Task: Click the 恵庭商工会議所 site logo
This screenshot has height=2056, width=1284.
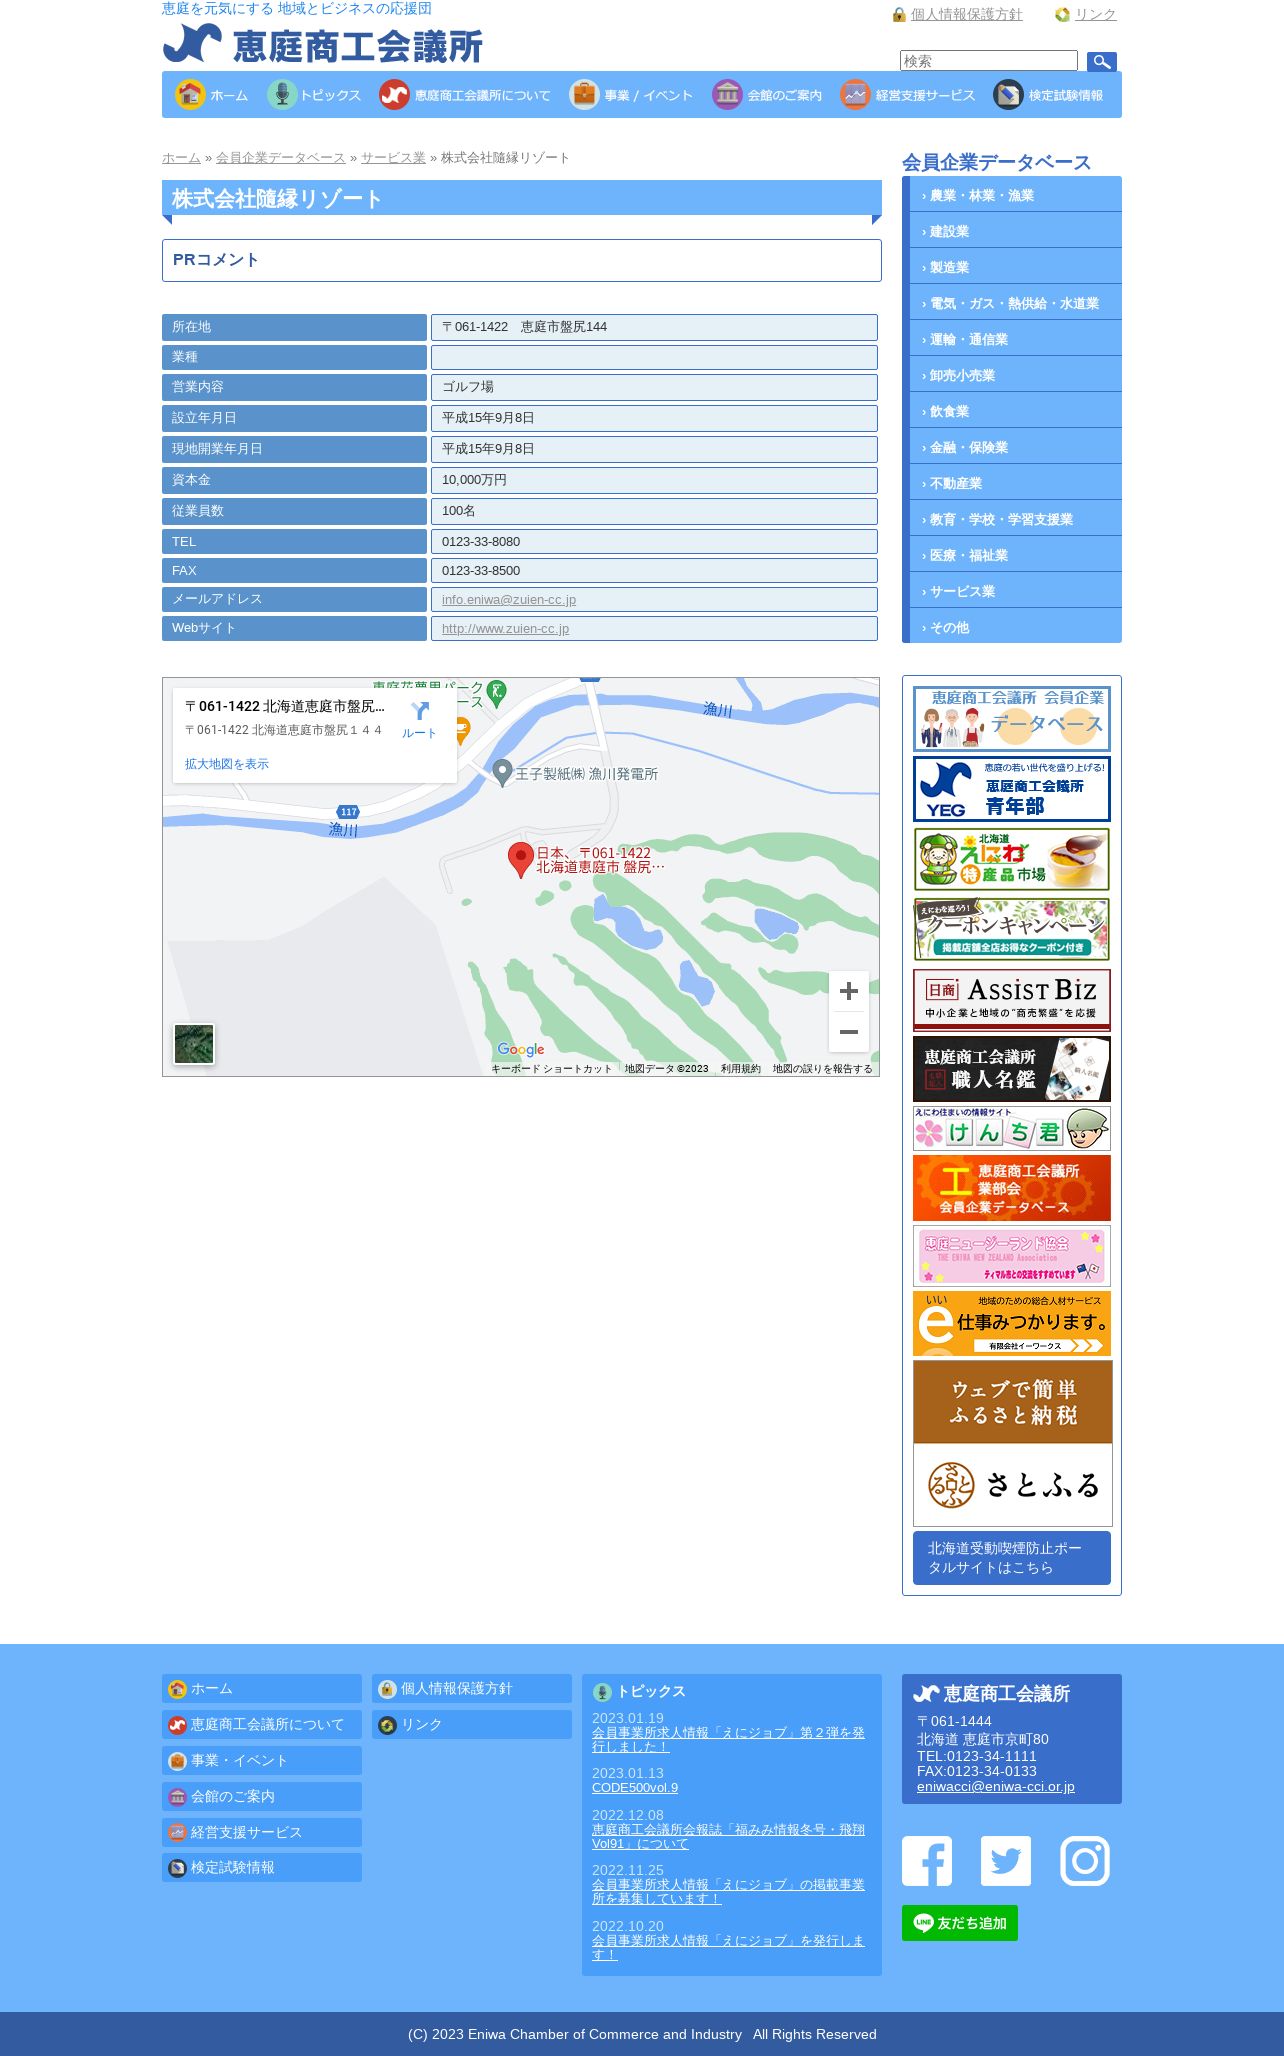Action: [x=322, y=44]
